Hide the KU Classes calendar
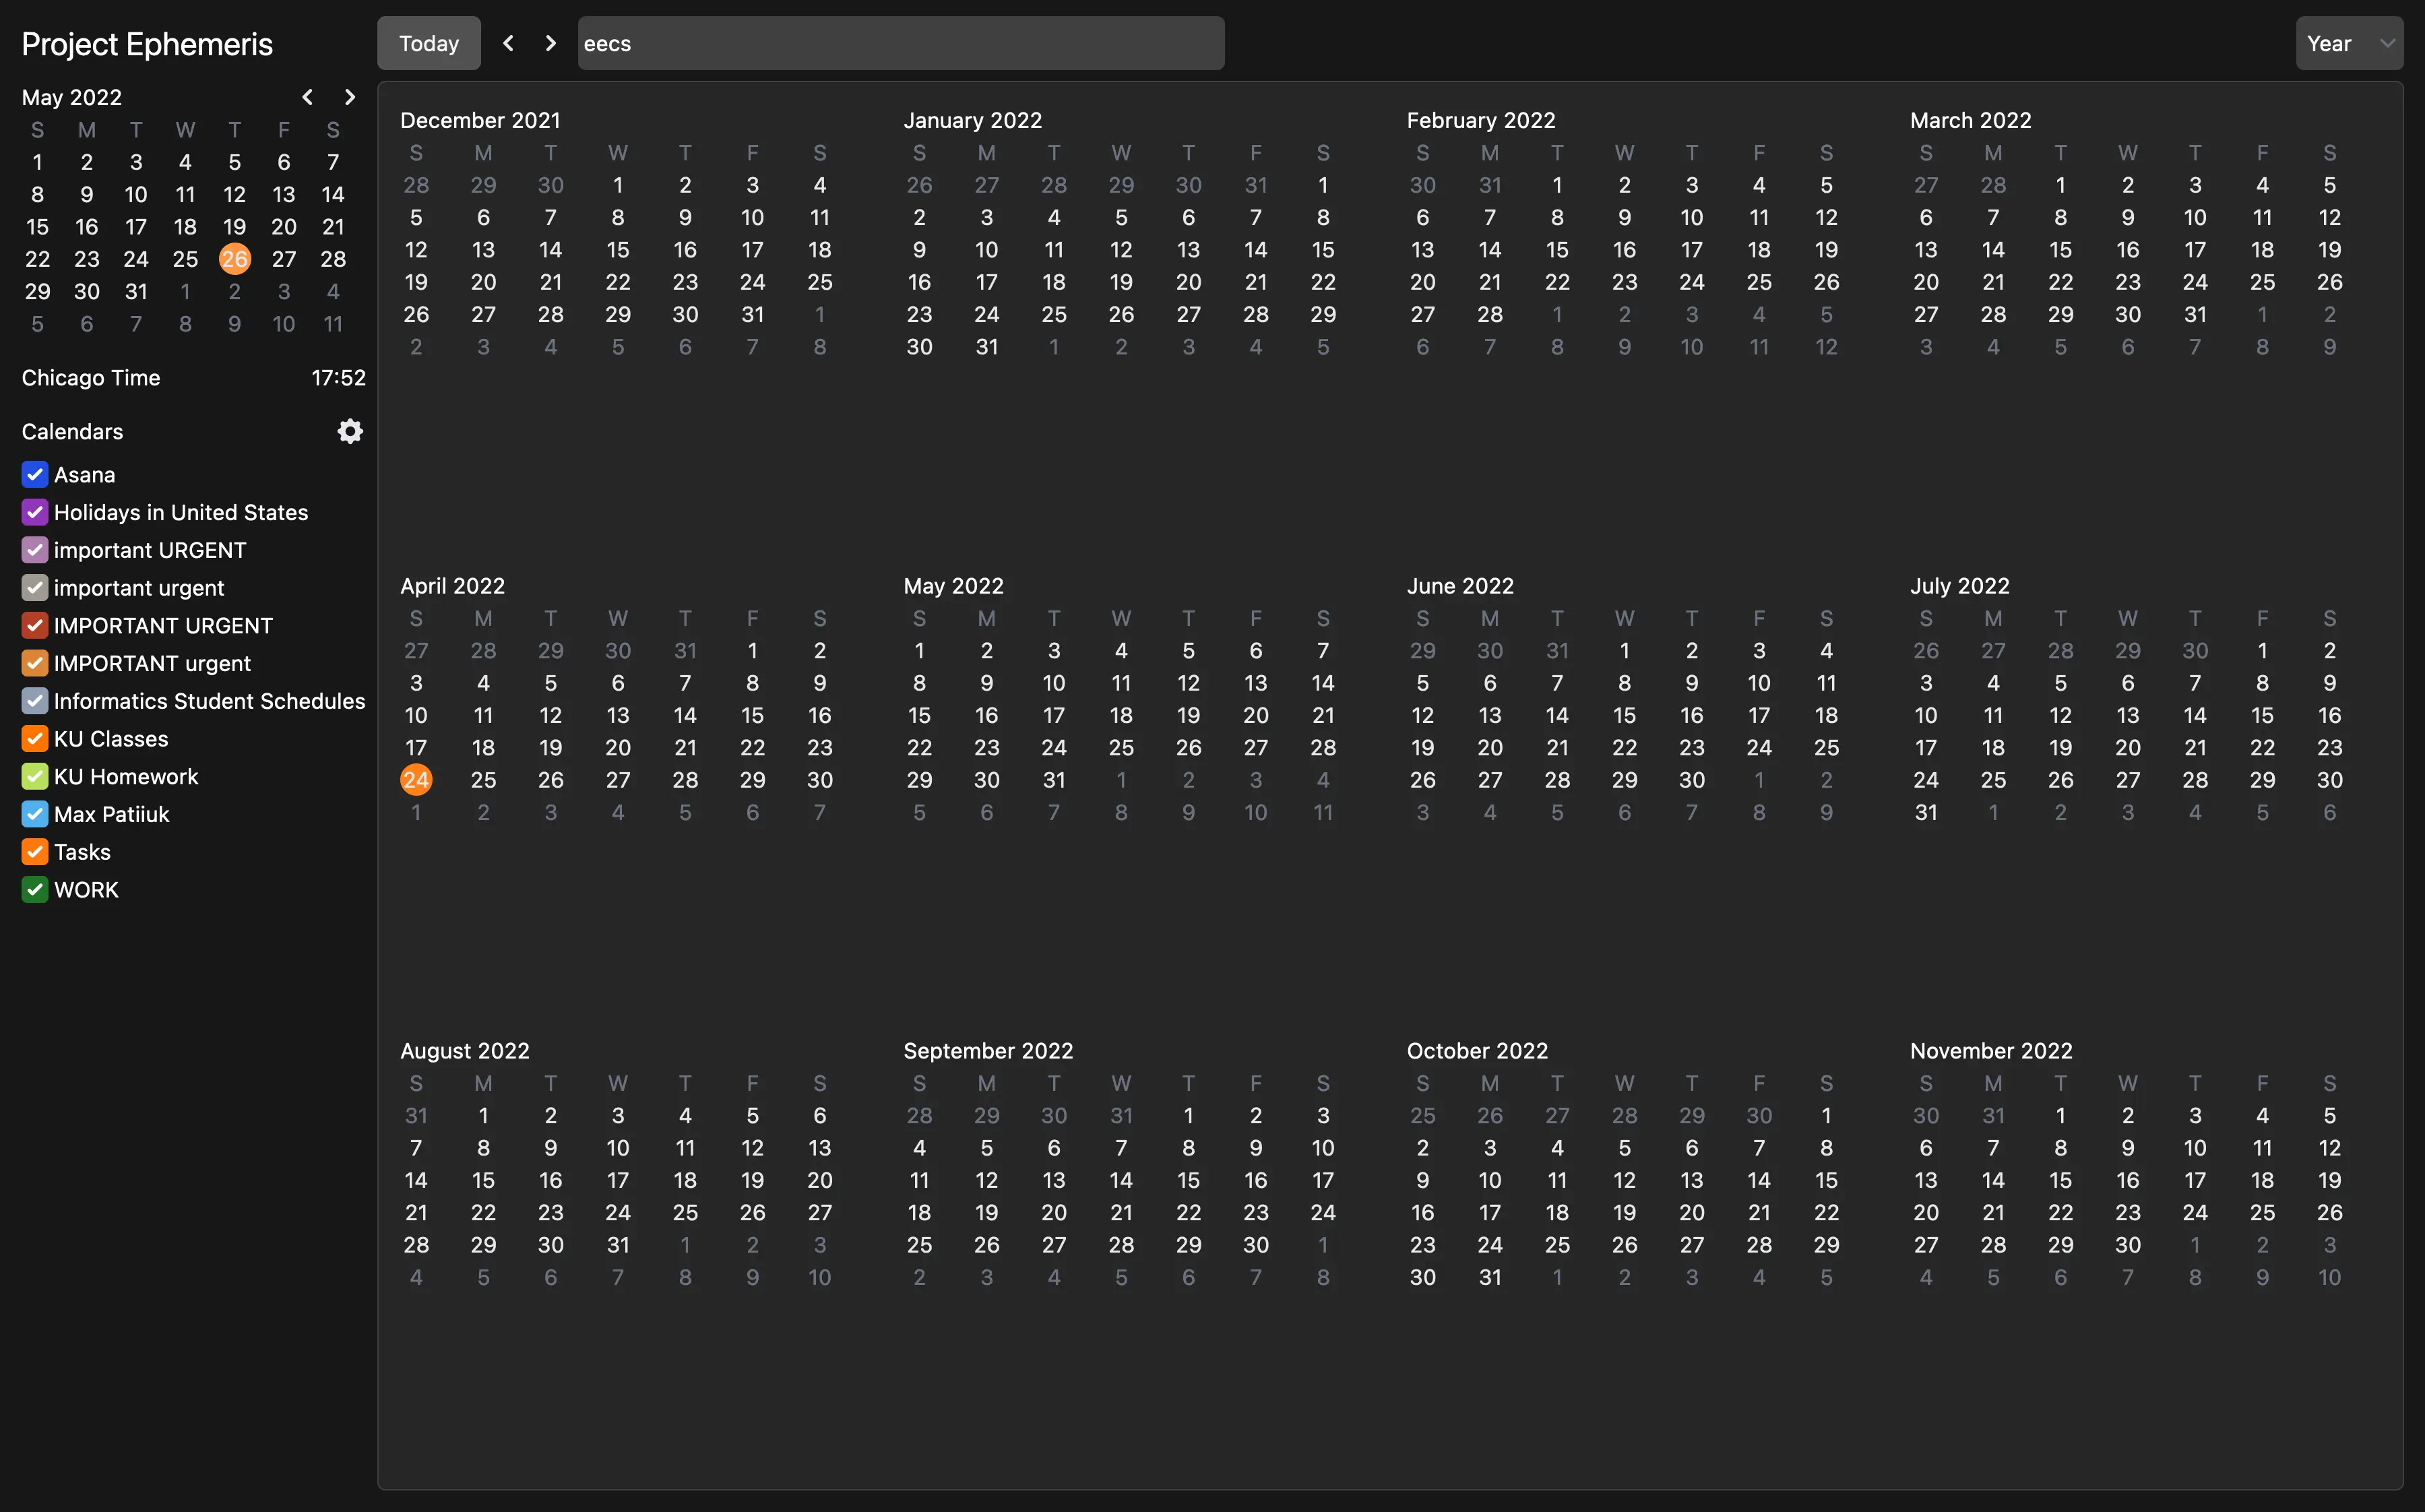 [x=35, y=738]
